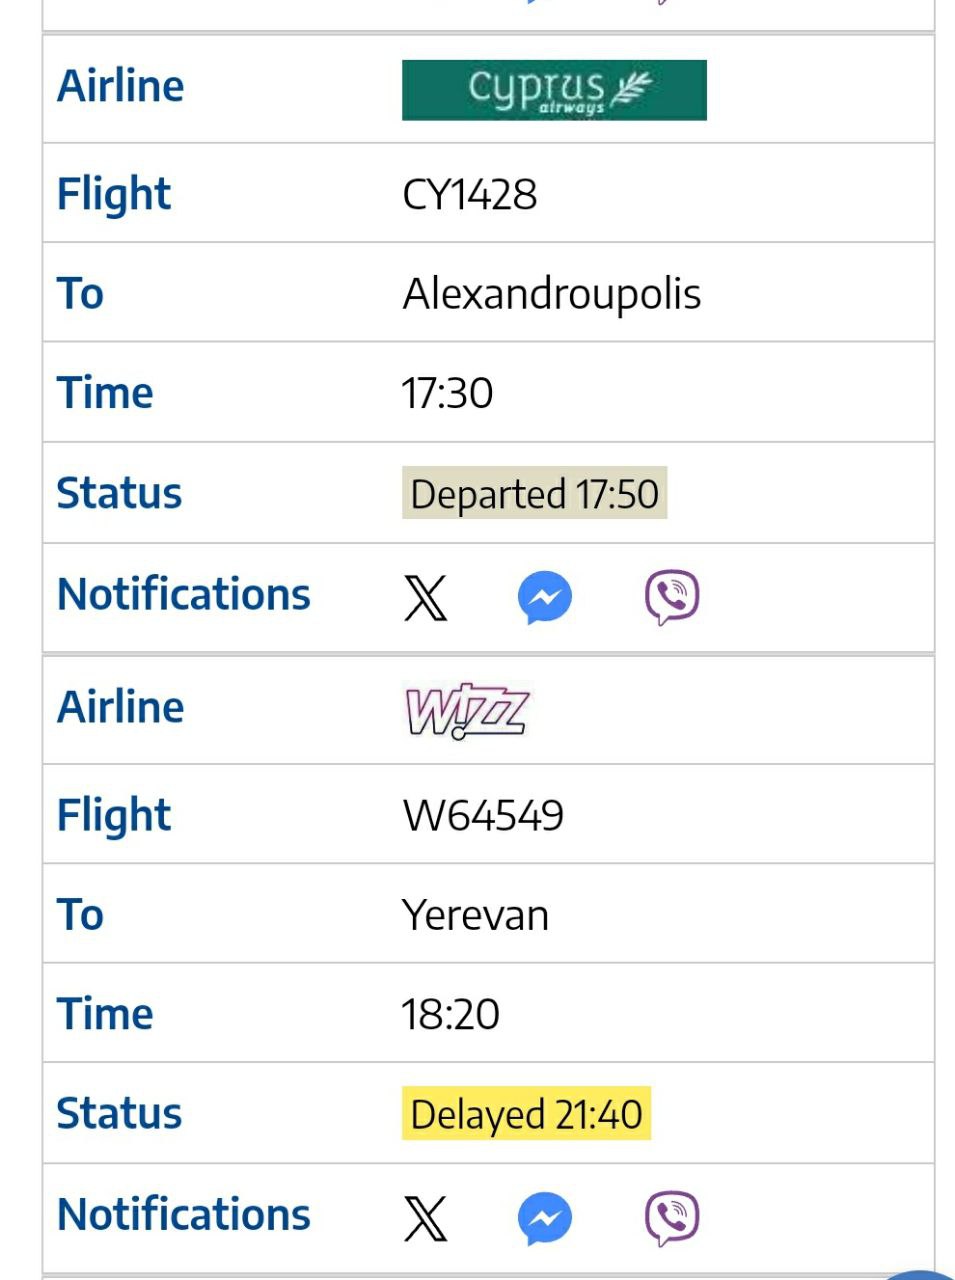
Task: Tap Viber icon for Alexandroupolis flight
Action: [x=672, y=598]
